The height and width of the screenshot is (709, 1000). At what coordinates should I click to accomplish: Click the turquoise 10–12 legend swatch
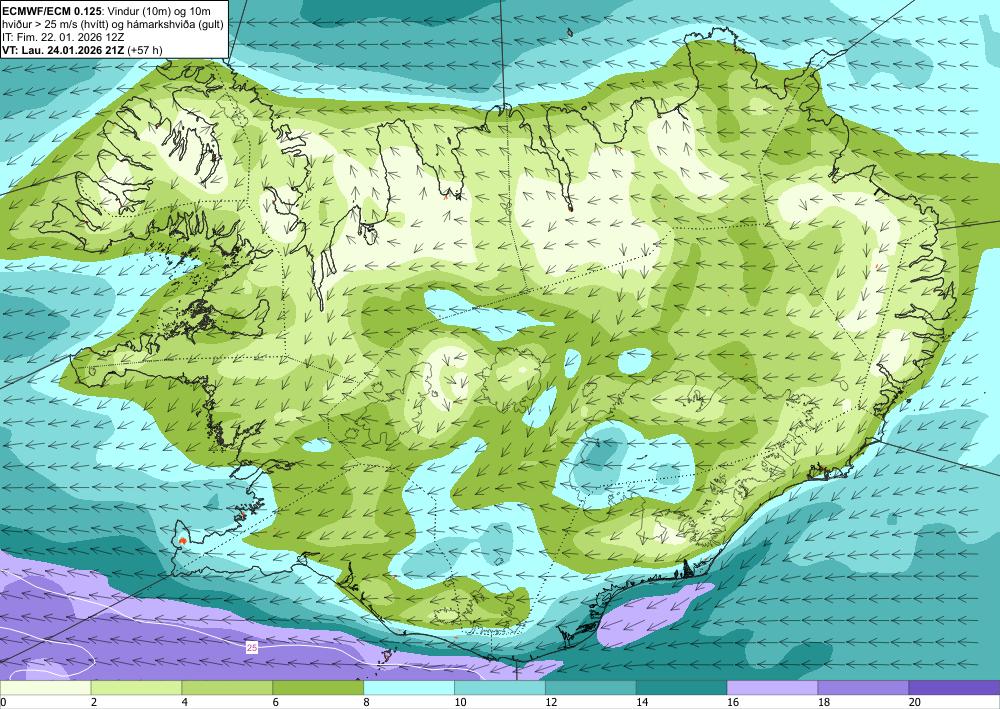coord(500,687)
